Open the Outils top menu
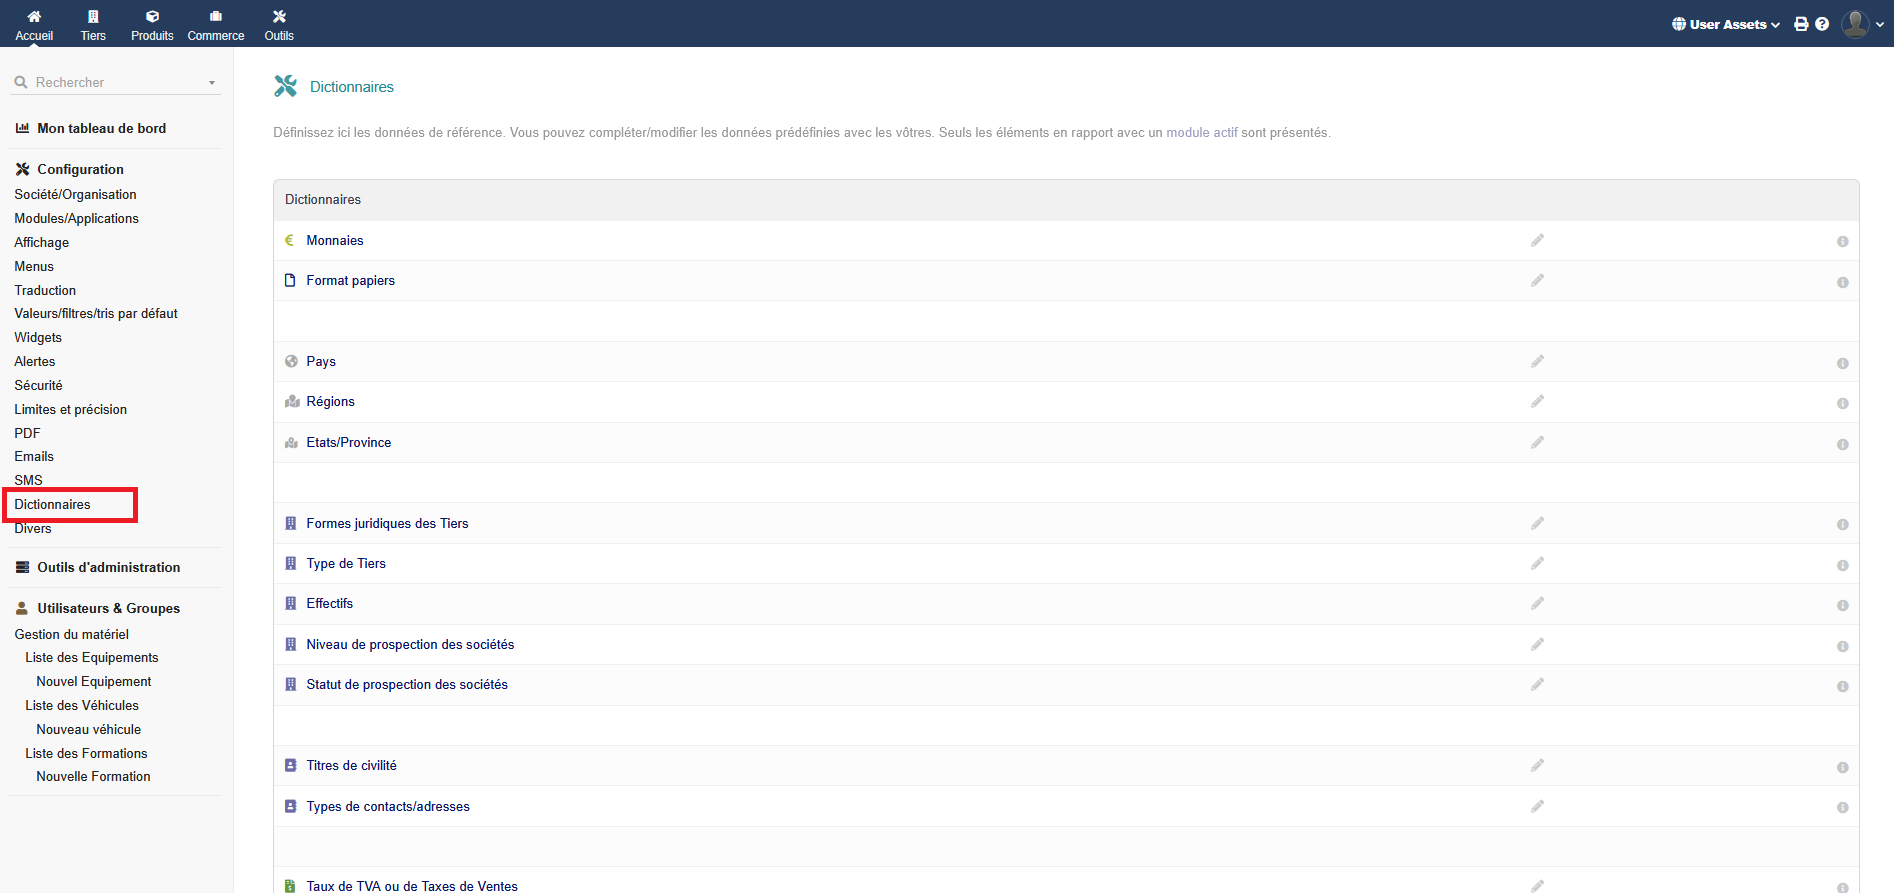Screen dimensions: 1894x893 [279, 24]
